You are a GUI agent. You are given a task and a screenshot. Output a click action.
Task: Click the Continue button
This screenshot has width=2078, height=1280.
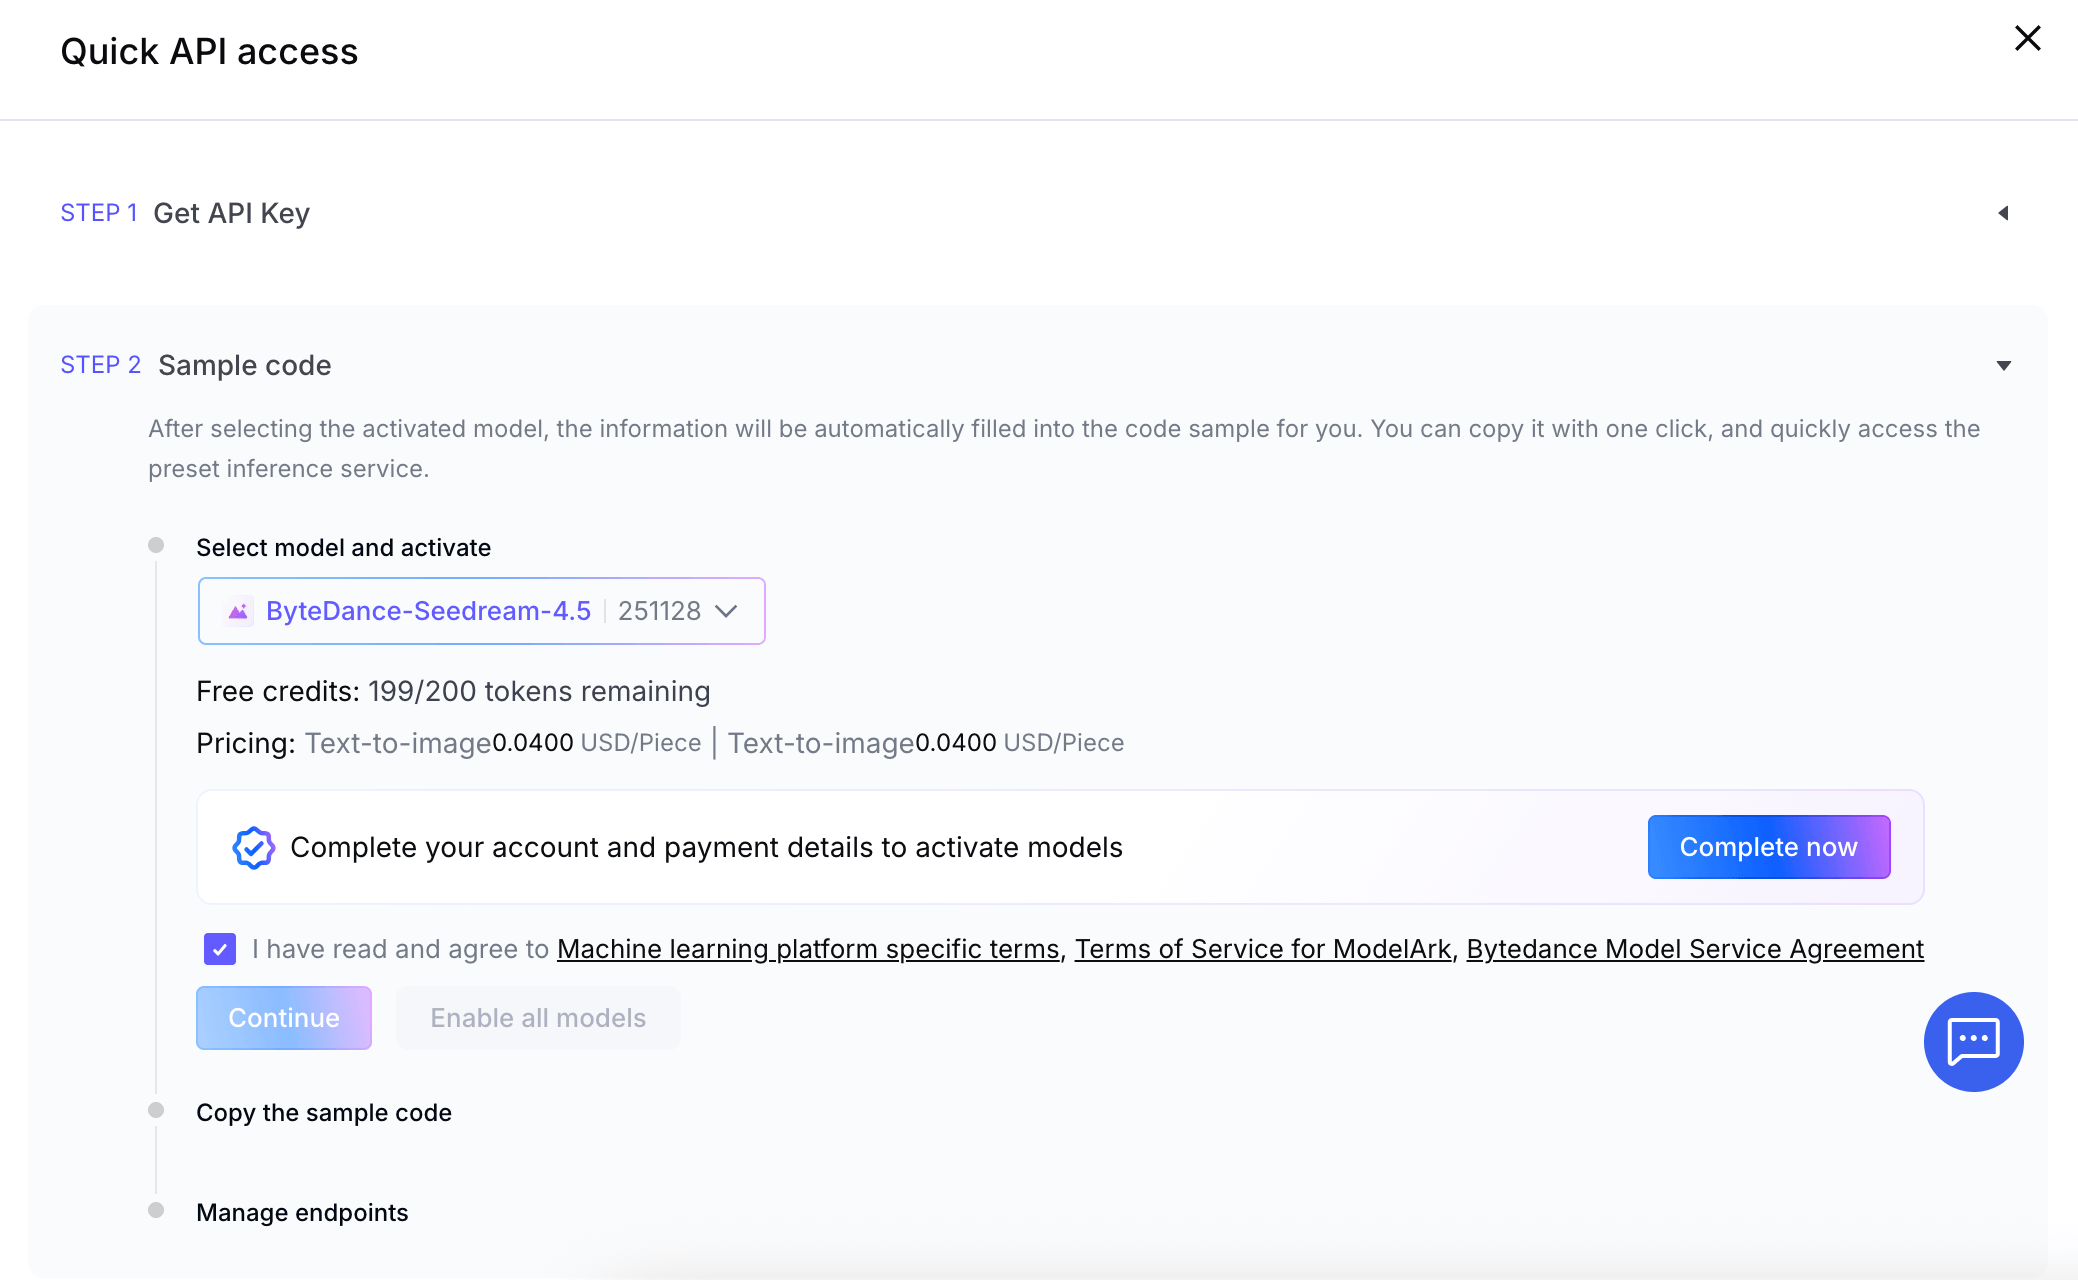pyautogui.click(x=283, y=1018)
